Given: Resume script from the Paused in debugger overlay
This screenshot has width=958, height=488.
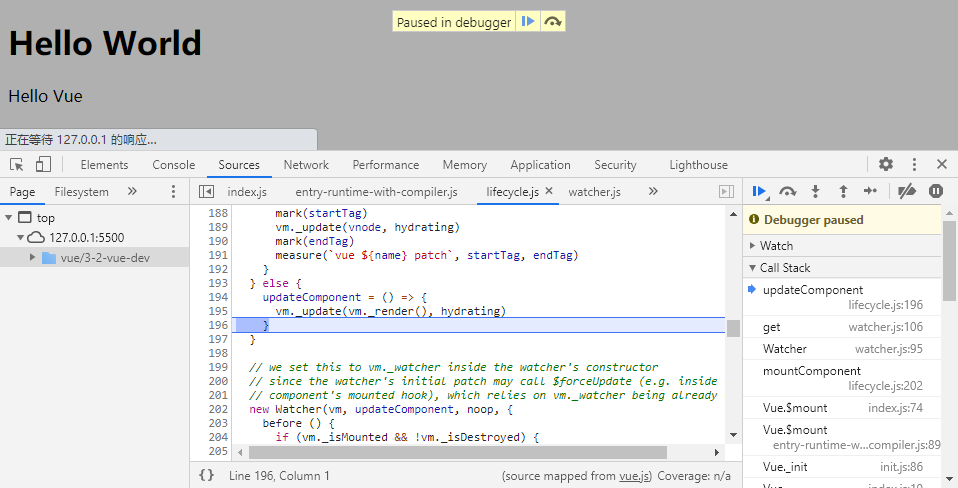Looking at the screenshot, I should point(528,22).
